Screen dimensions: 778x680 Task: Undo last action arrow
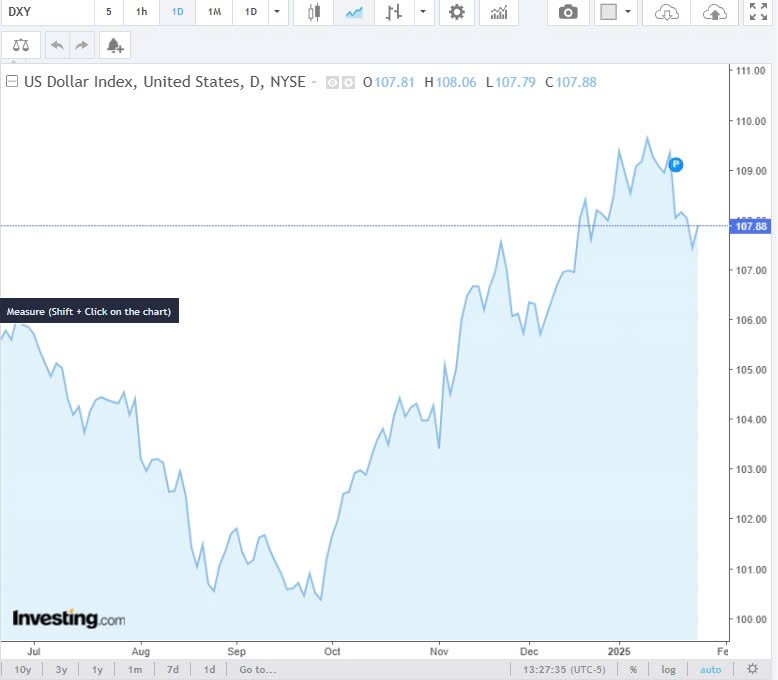57,46
